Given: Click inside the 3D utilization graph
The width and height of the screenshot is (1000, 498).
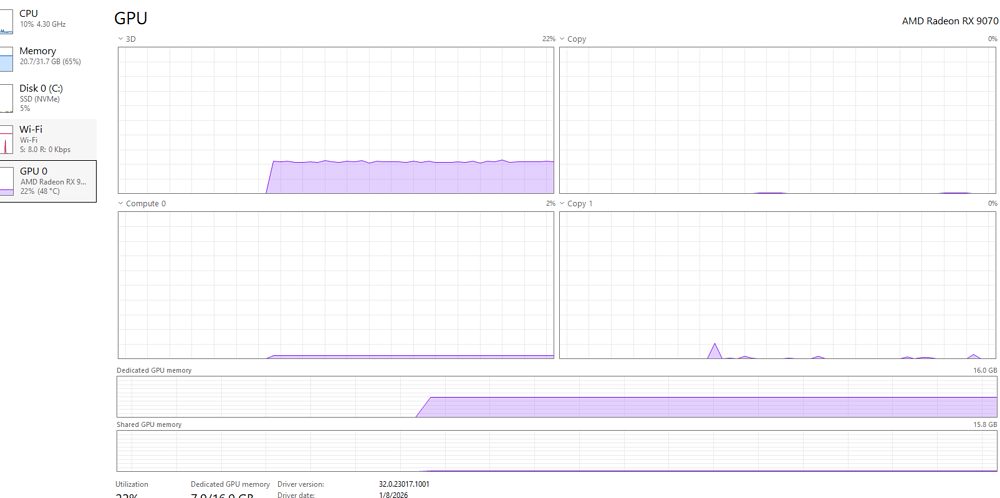Looking at the screenshot, I should (x=335, y=120).
